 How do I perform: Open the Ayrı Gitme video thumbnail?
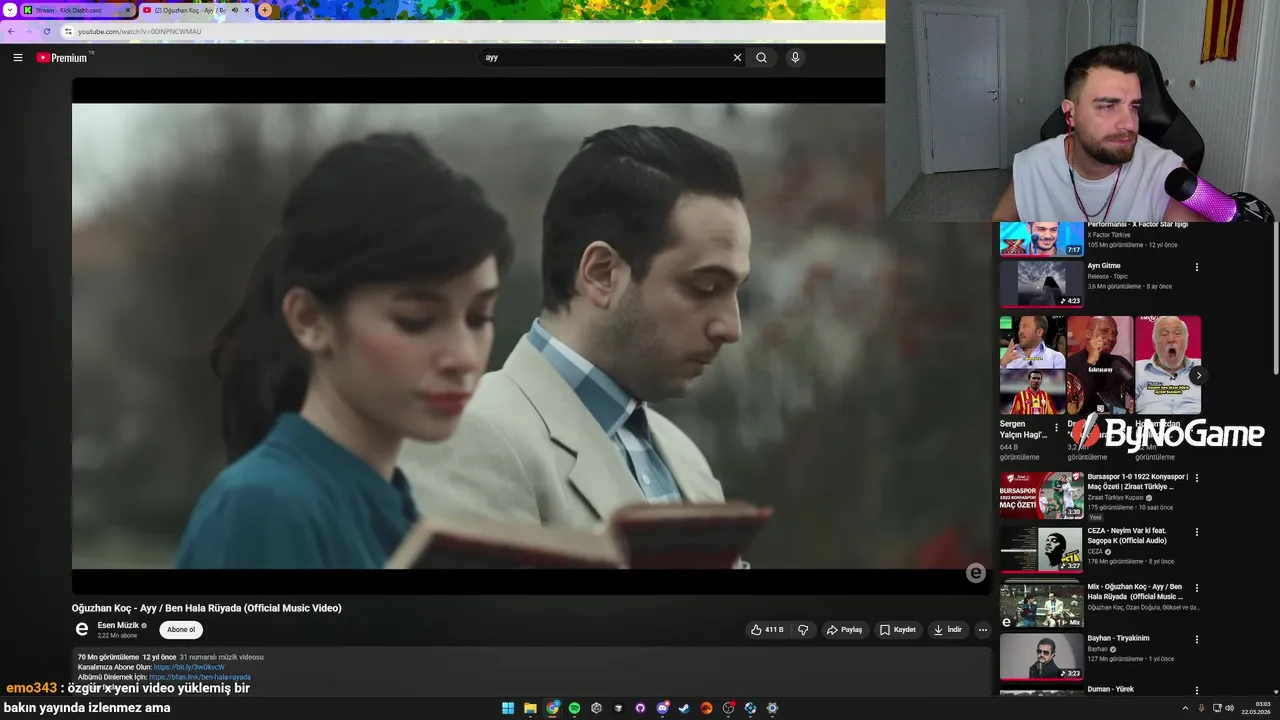pyautogui.click(x=1042, y=284)
